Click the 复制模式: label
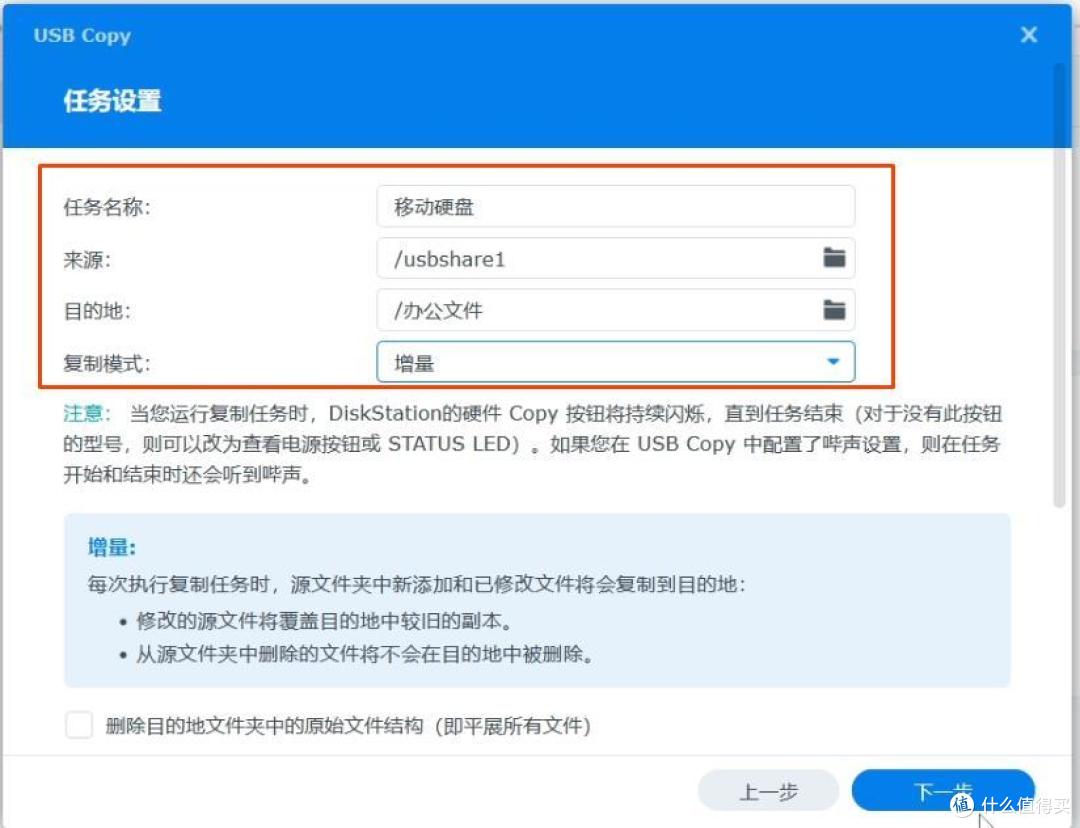The width and height of the screenshot is (1080, 828). pos(107,363)
